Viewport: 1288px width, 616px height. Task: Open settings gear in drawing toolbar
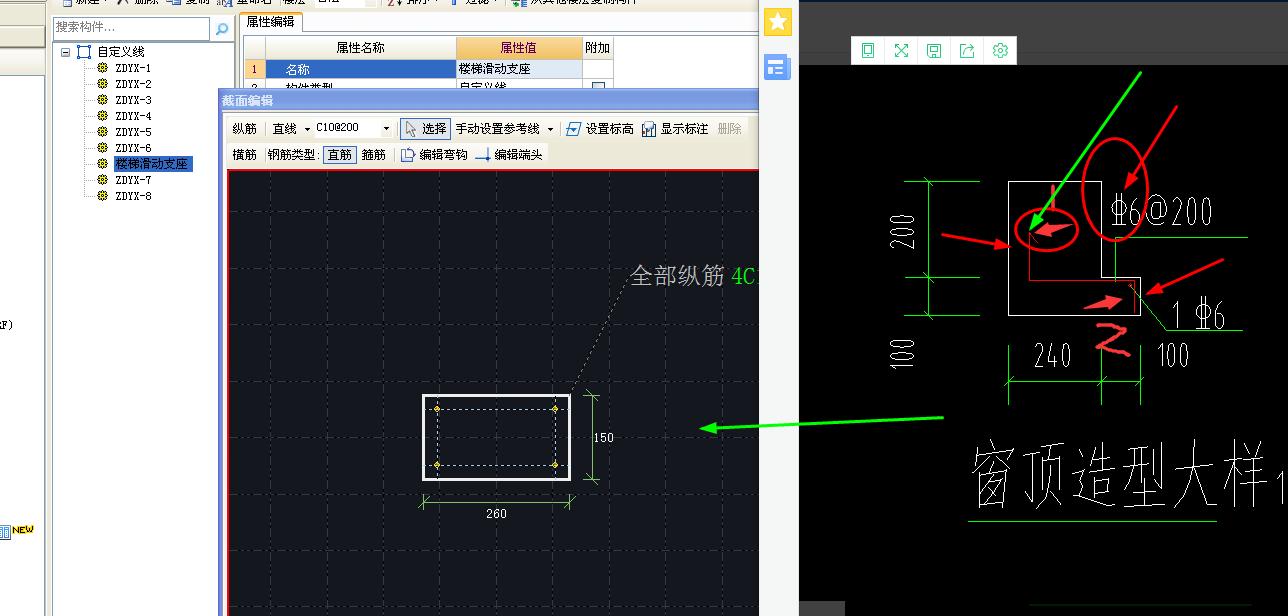[1000, 50]
